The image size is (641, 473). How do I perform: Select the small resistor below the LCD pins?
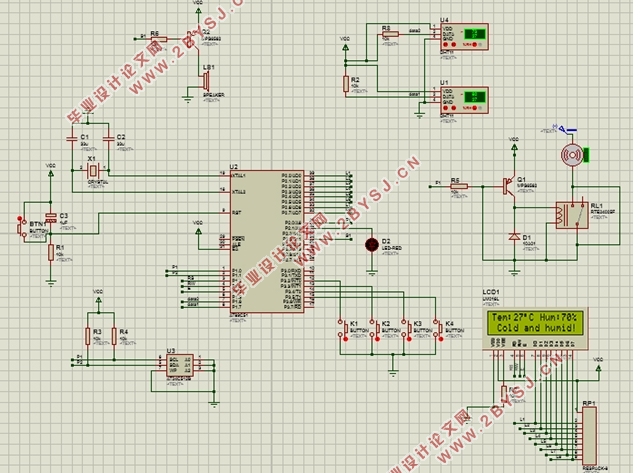click(x=504, y=391)
